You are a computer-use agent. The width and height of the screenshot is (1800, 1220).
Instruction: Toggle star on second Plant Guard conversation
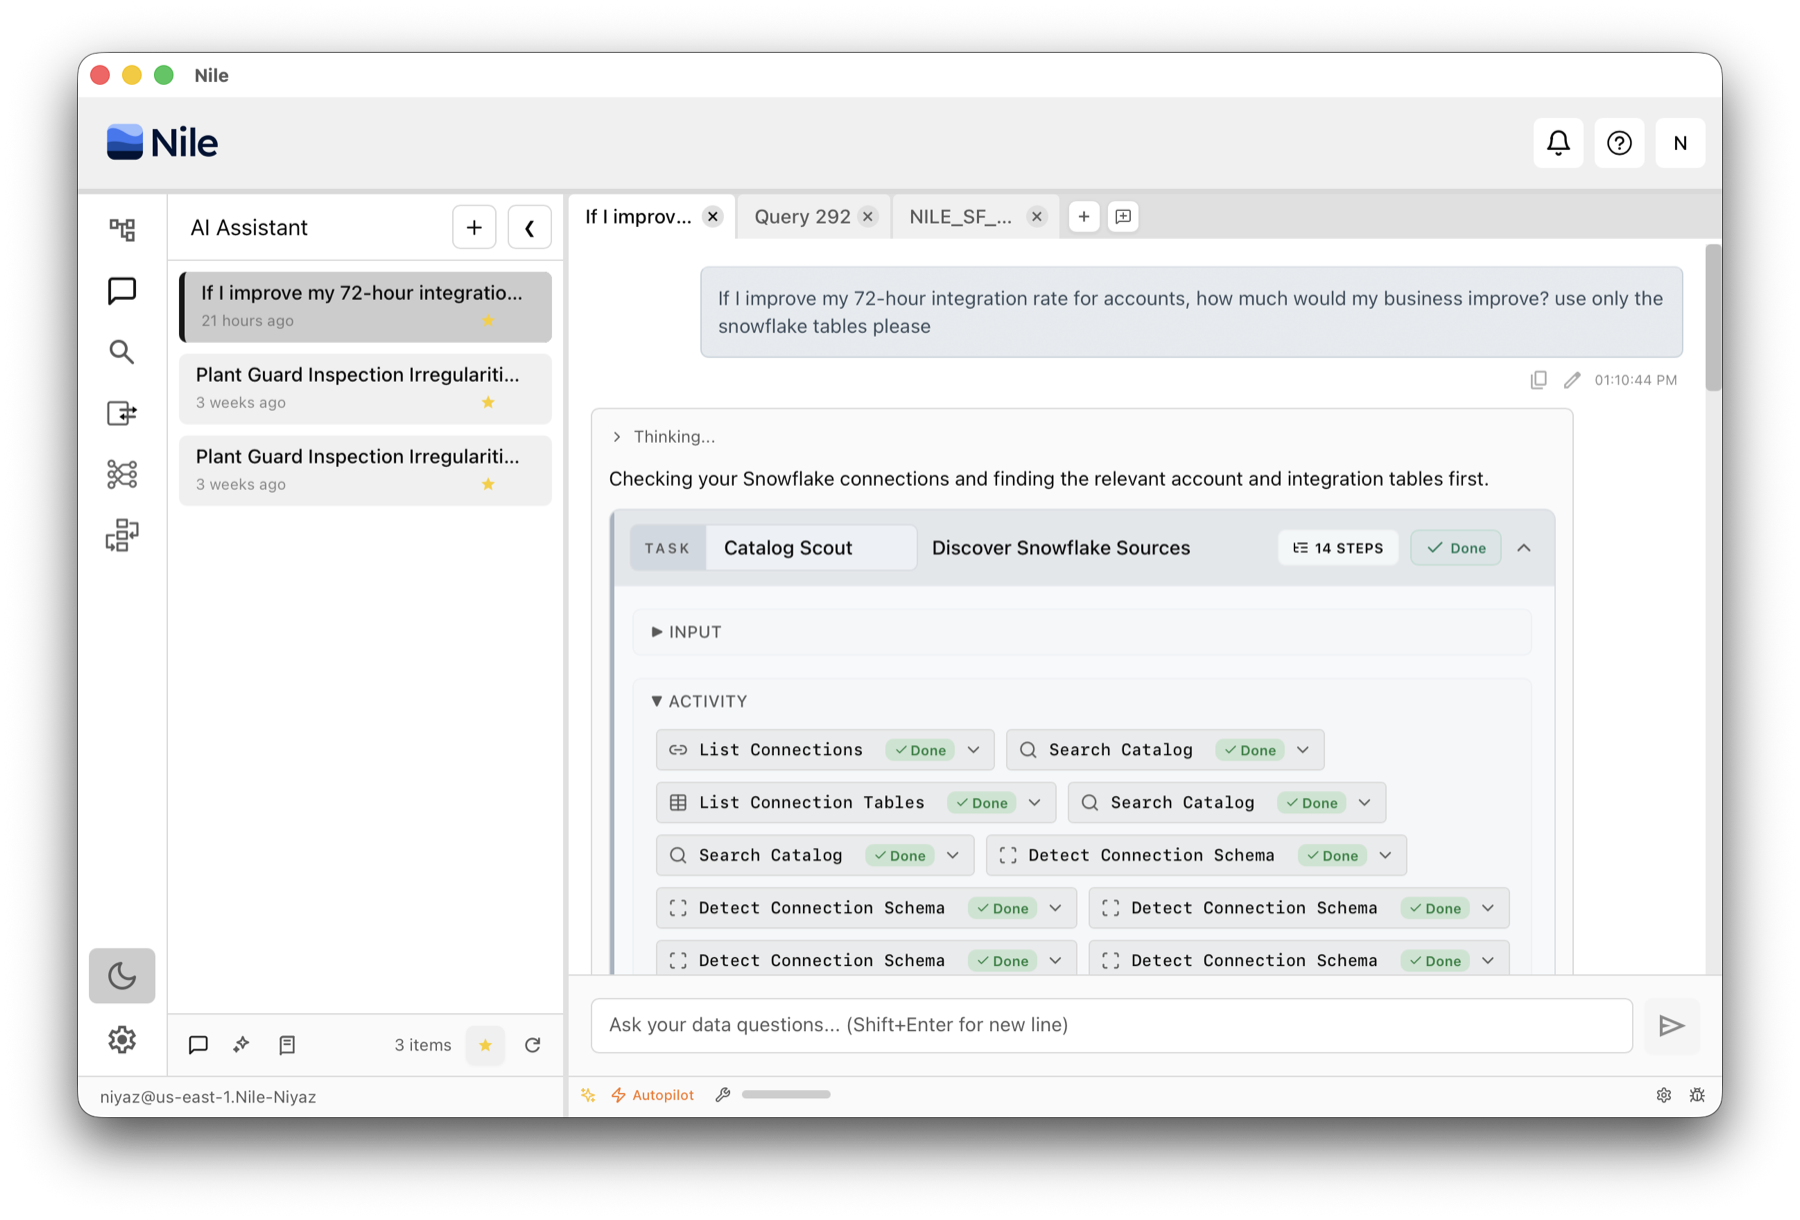[488, 484]
